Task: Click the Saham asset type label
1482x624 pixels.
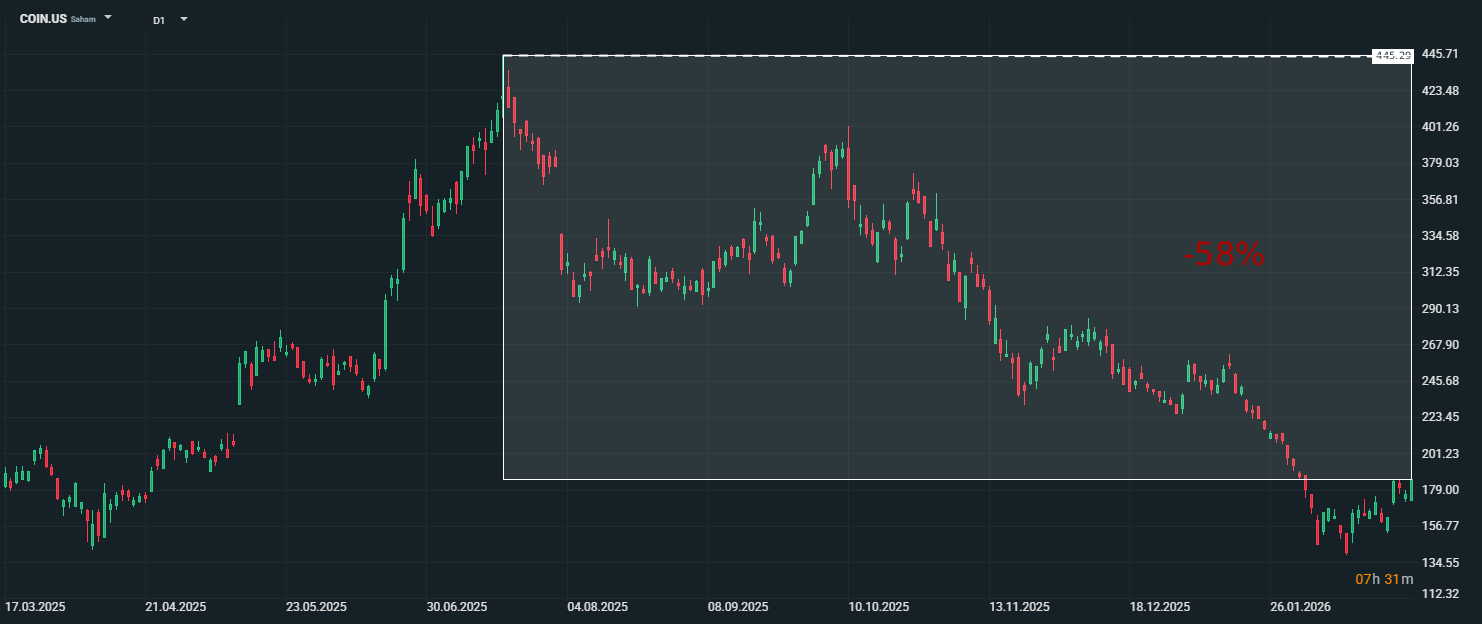Action: tap(84, 20)
